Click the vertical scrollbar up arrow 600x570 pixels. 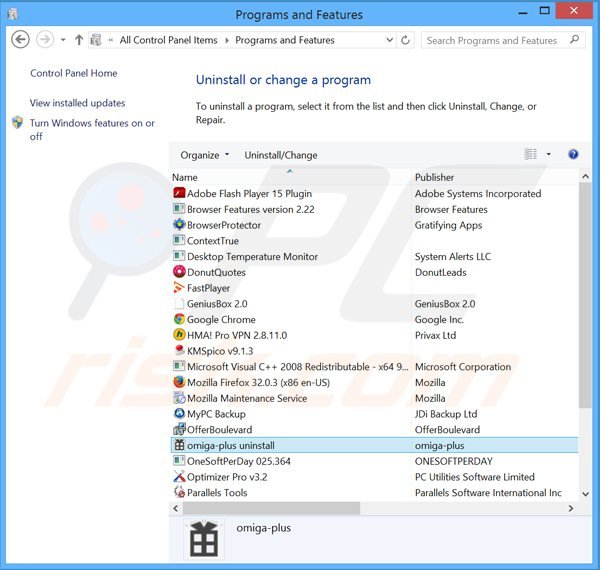585,176
